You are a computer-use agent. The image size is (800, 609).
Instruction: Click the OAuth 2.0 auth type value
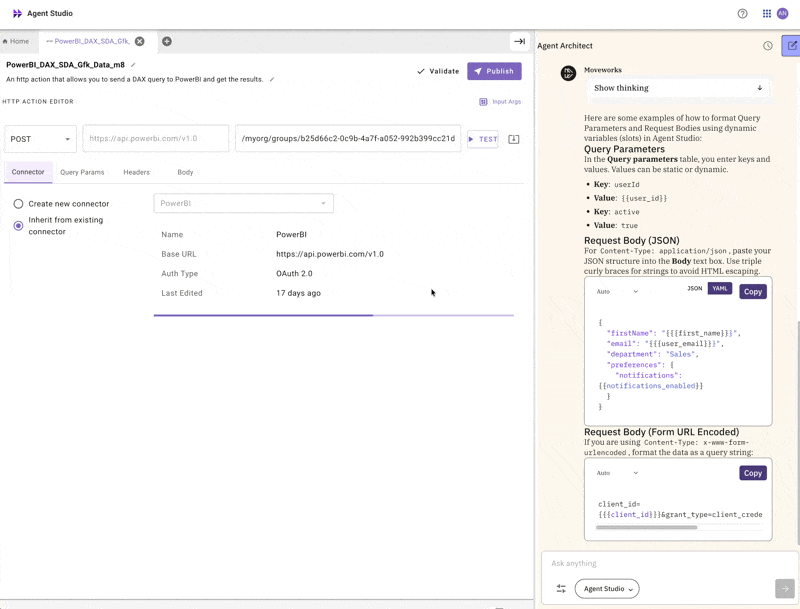click(294, 273)
